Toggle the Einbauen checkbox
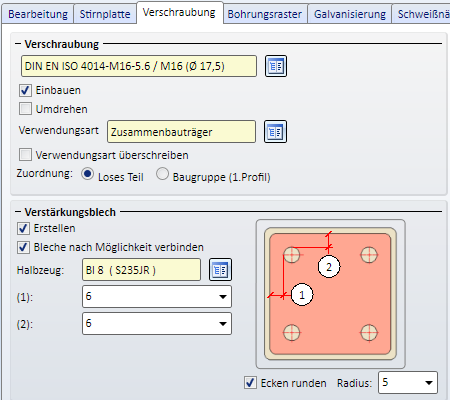Screen dimensions: 450x400 [x=26, y=90]
